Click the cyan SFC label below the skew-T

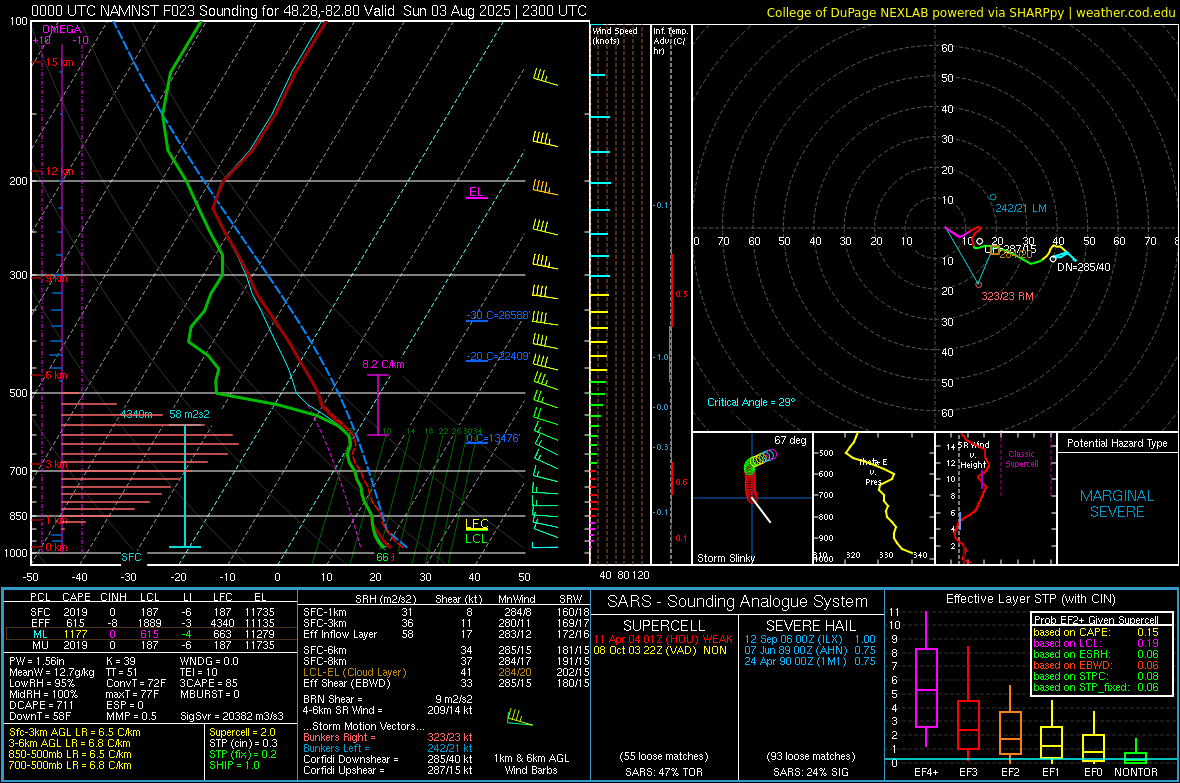coord(131,557)
